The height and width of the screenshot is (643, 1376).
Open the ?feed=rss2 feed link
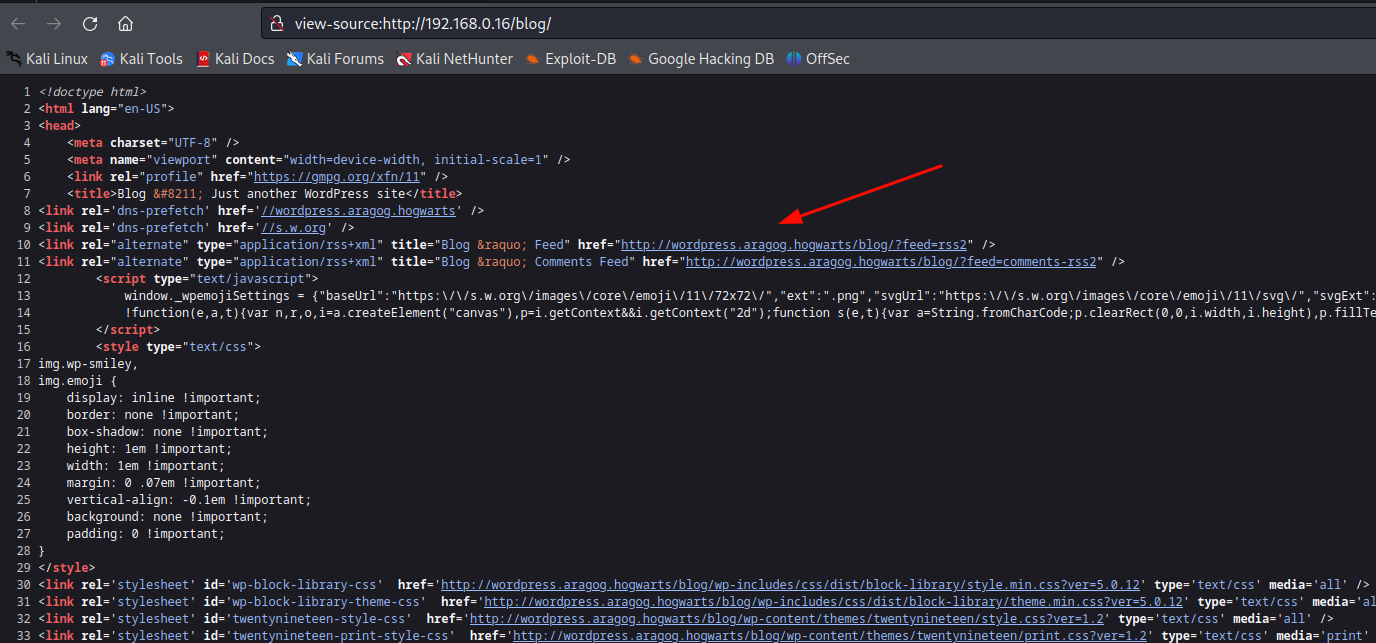[x=794, y=244]
